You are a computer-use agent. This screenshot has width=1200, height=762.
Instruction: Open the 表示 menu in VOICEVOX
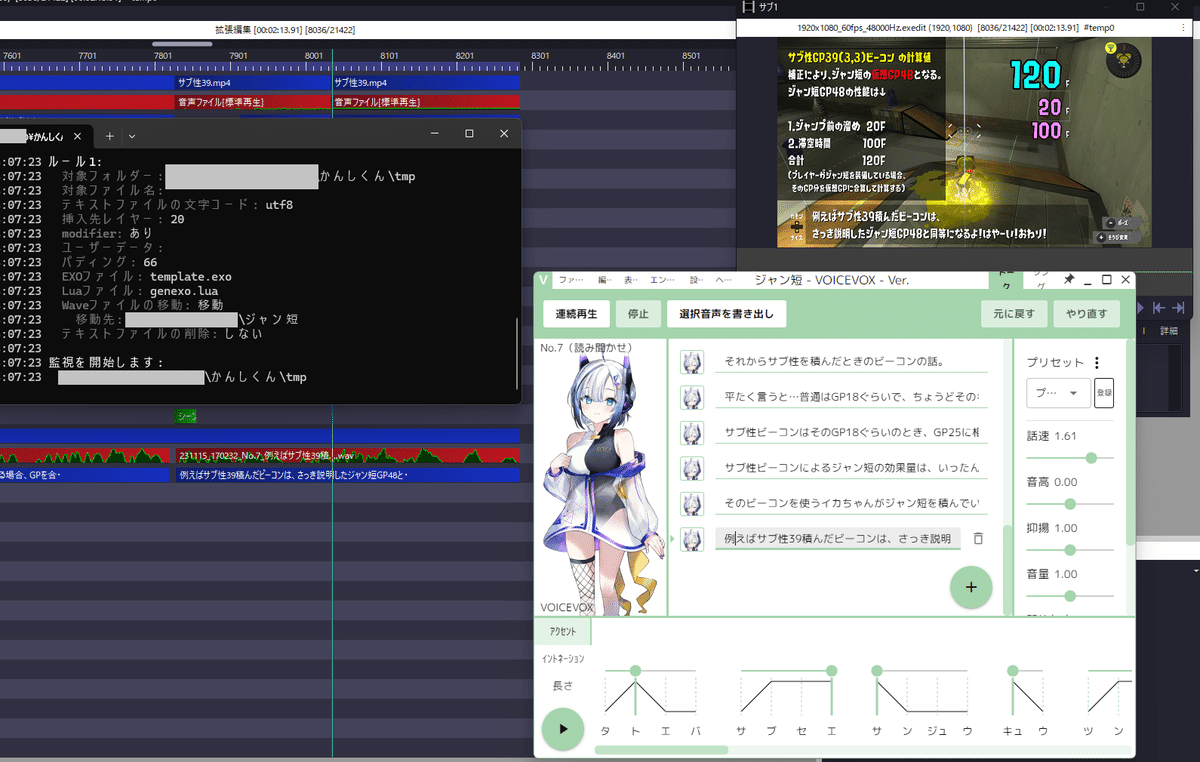(x=630, y=280)
